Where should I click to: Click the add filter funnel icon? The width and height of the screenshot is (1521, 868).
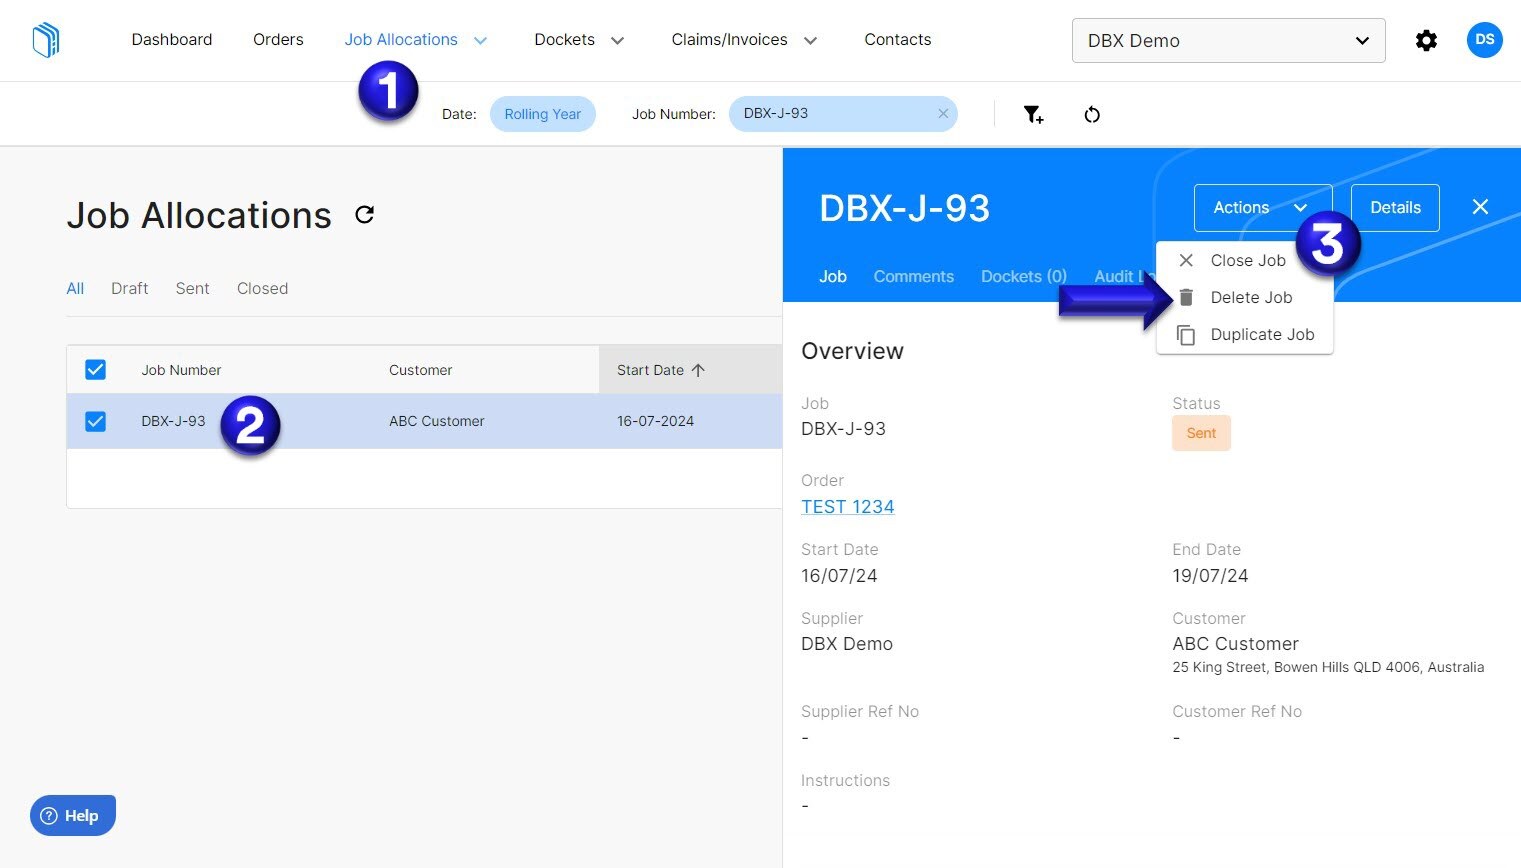1034,114
